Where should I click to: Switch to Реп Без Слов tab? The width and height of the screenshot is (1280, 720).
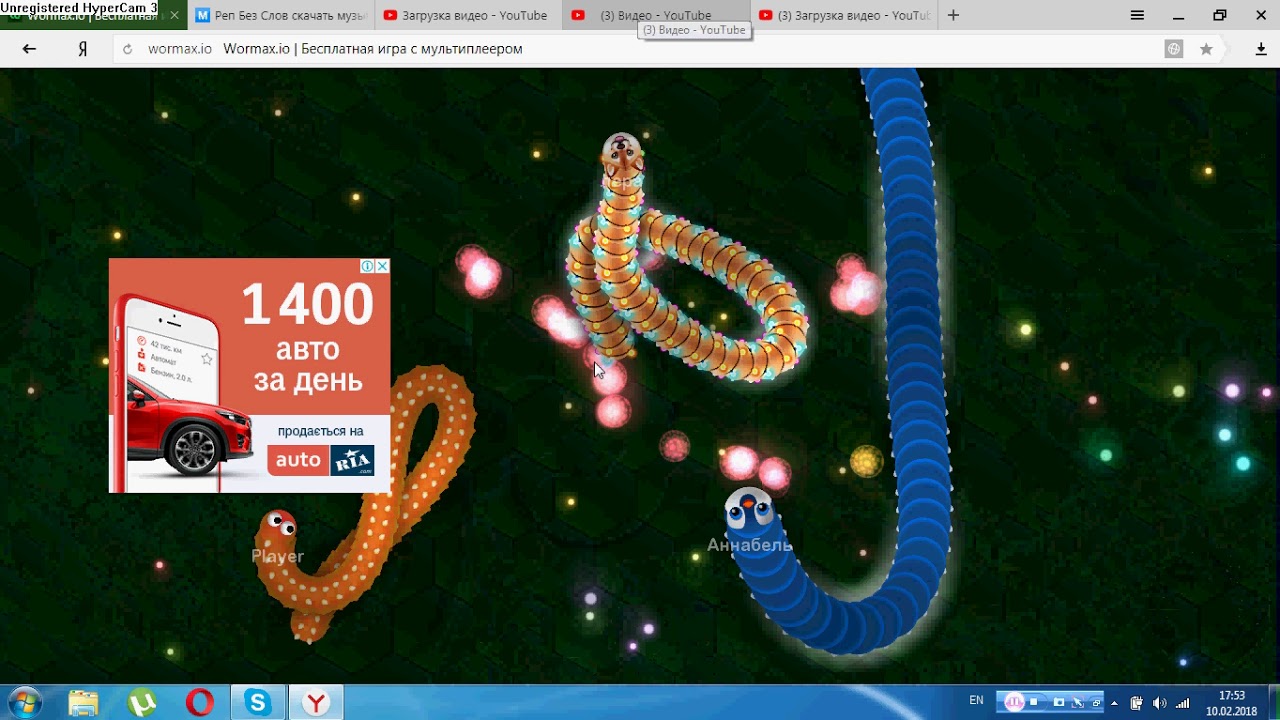281,15
